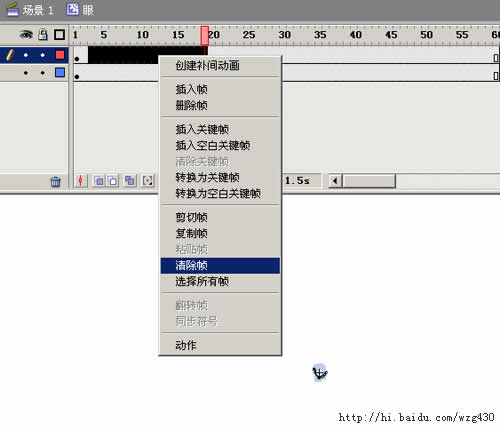Click the eye icon in the layer header
This screenshot has width=500, height=431.
[x=26, y=35]
